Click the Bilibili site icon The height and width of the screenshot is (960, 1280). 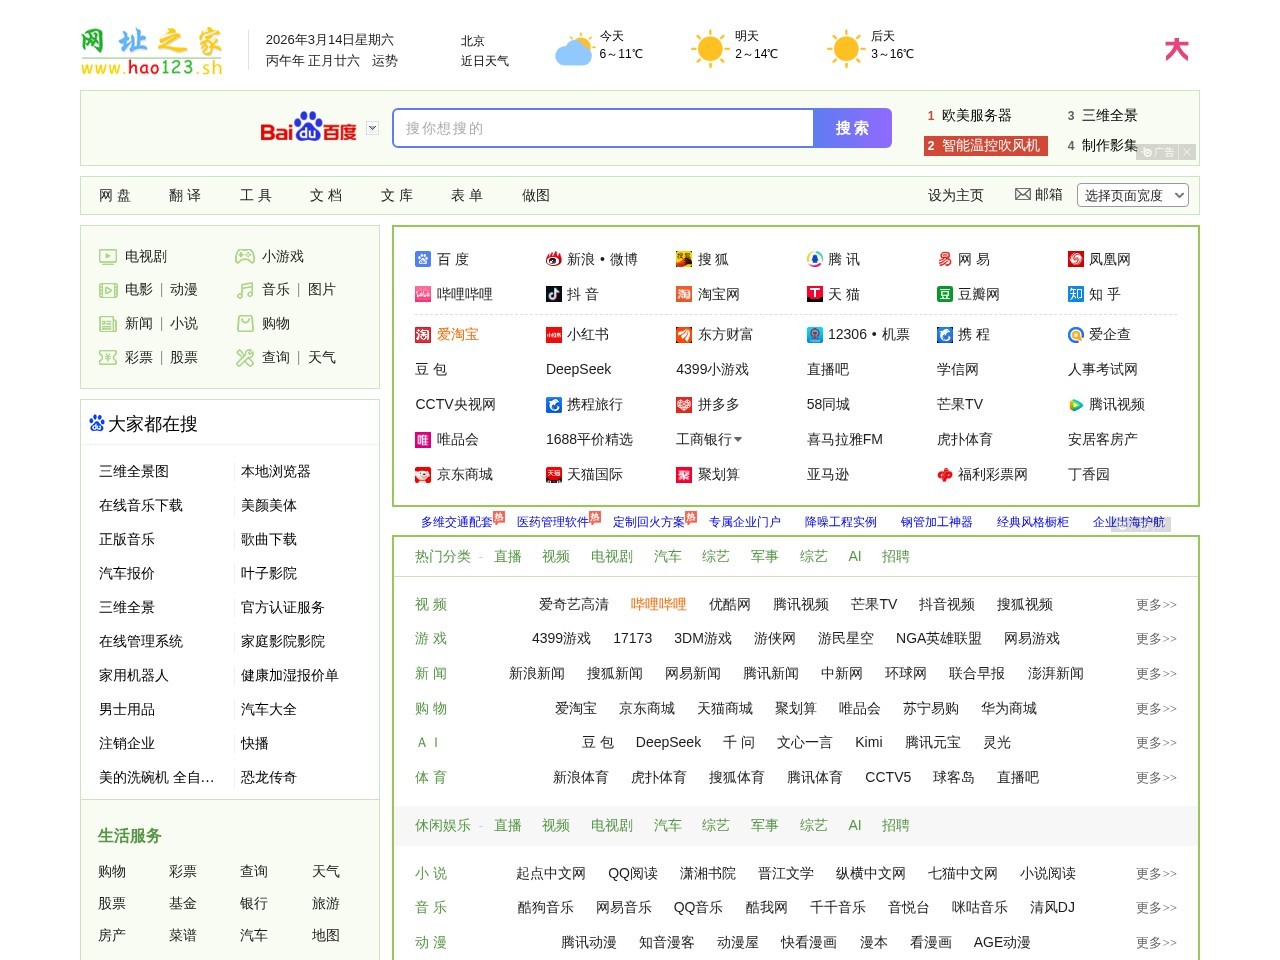pos(421,294)
